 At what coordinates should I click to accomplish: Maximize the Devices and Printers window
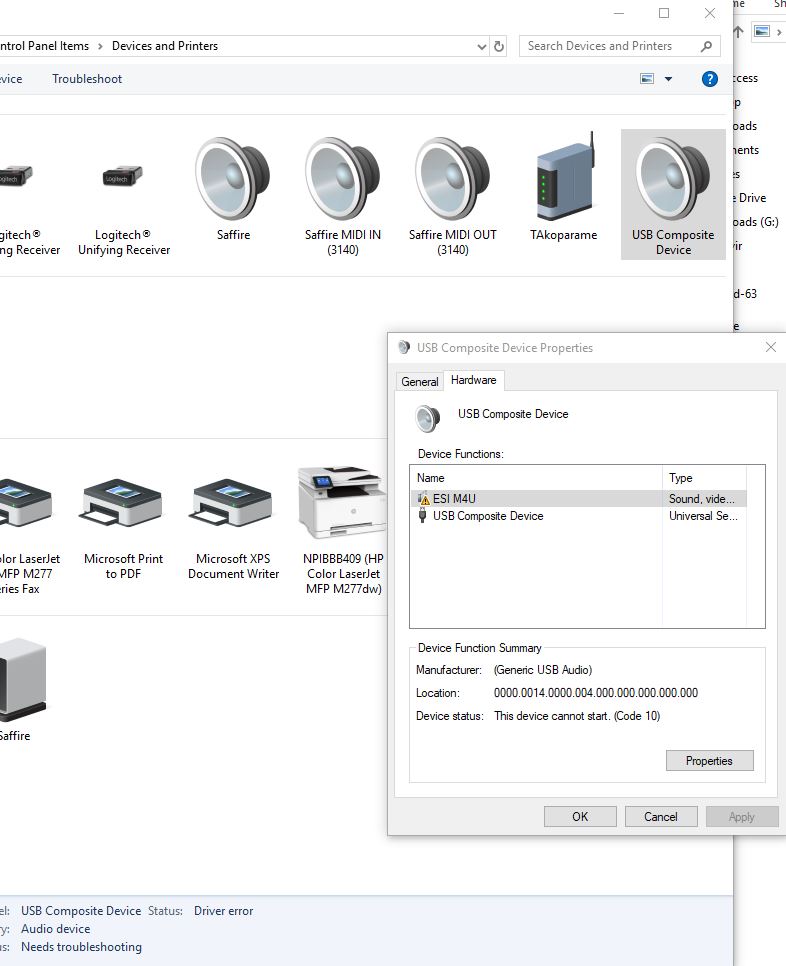pyautogui.click(x=664, y=13)
